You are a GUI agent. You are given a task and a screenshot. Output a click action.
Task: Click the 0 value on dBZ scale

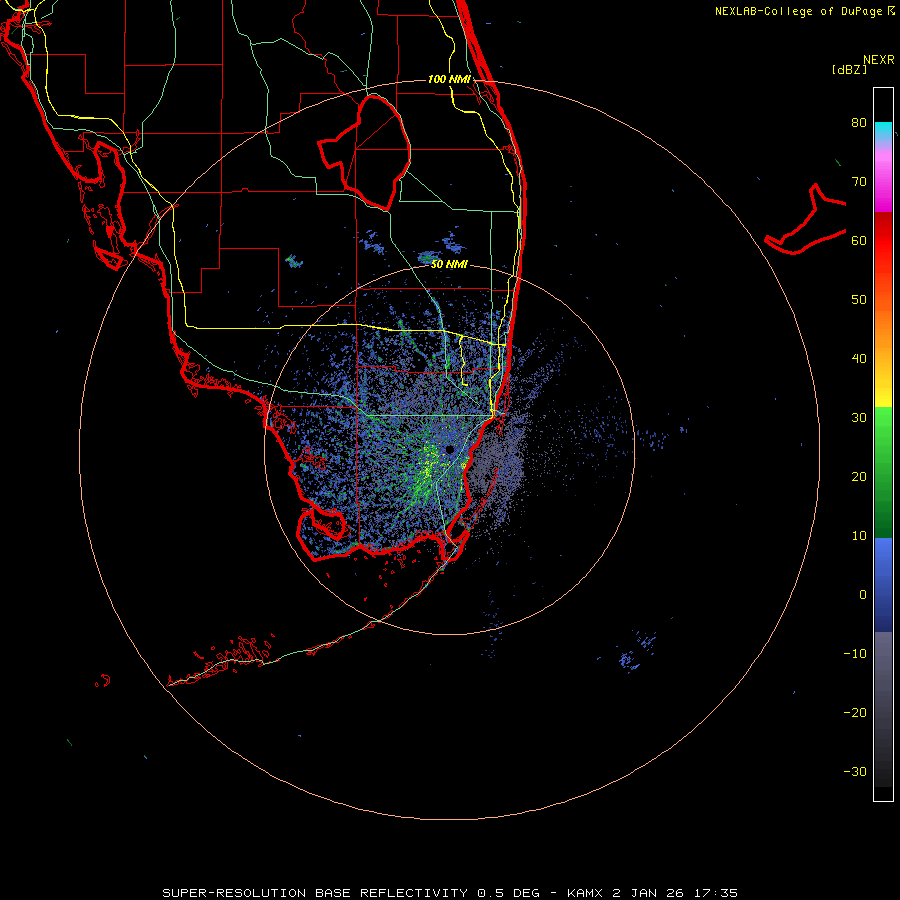863,595
